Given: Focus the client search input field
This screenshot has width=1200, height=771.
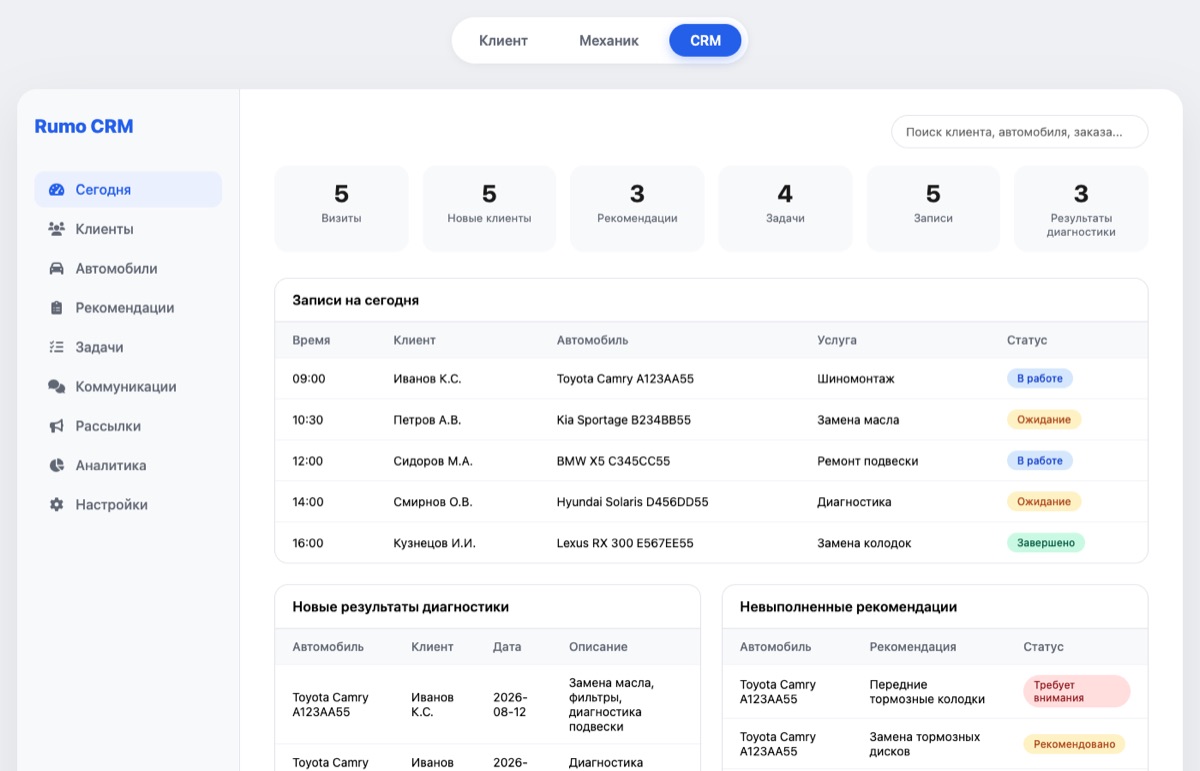Looking at the screenshot, I should (1019, 131).
